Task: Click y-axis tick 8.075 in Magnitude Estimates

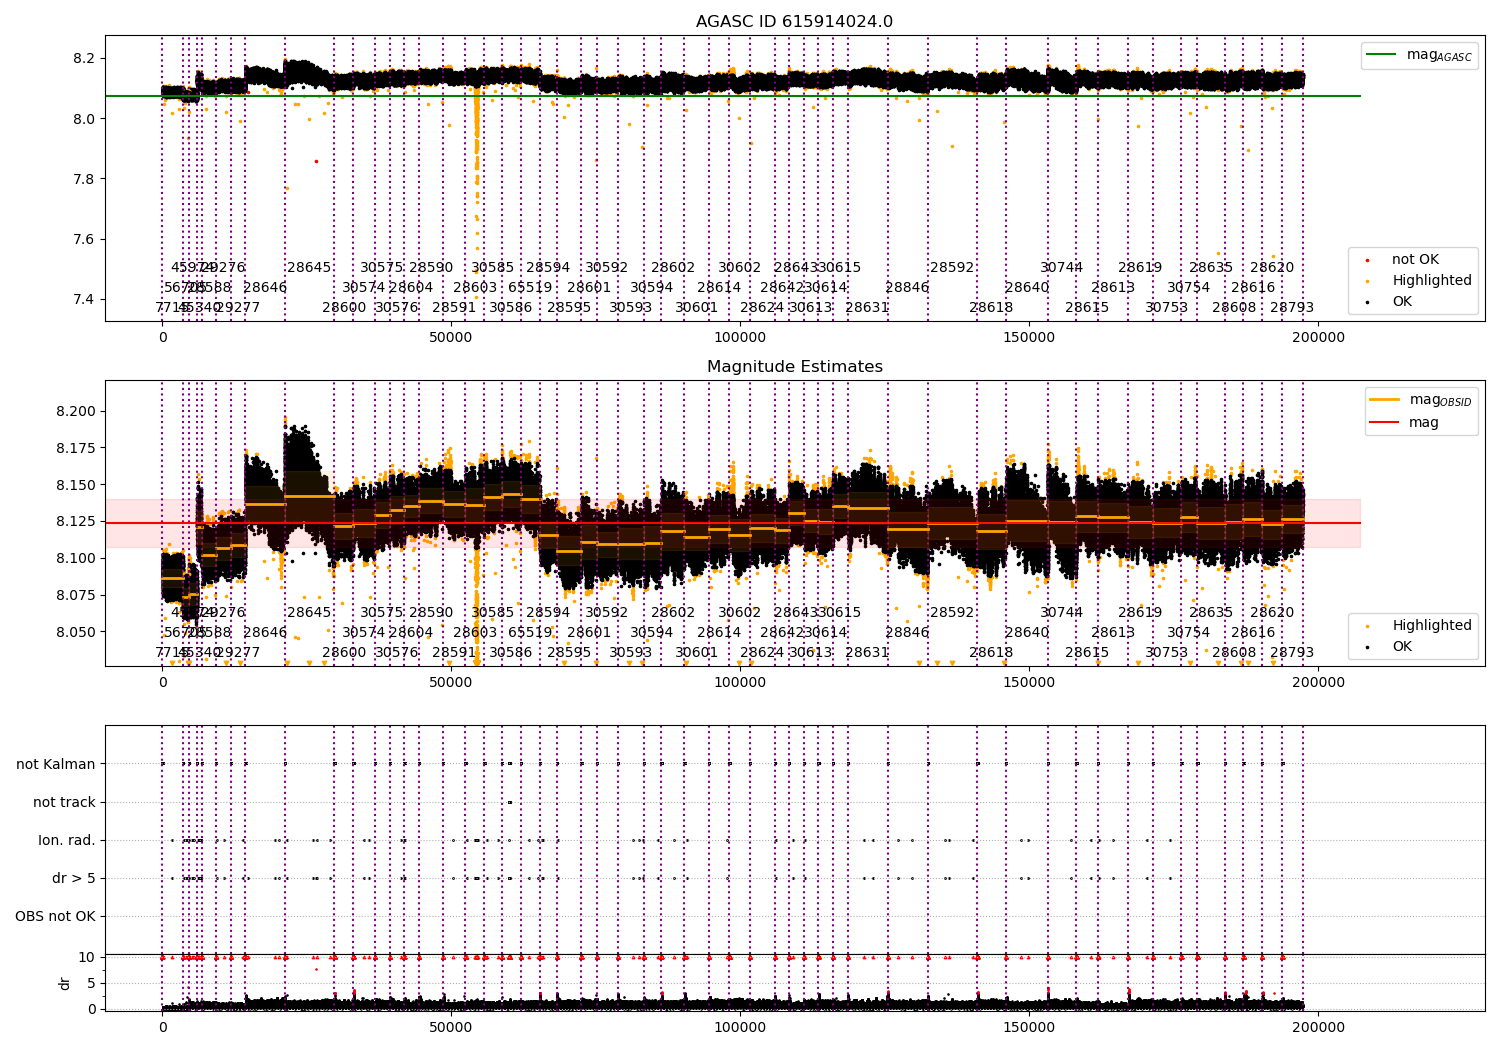Action: click(77, 595)
